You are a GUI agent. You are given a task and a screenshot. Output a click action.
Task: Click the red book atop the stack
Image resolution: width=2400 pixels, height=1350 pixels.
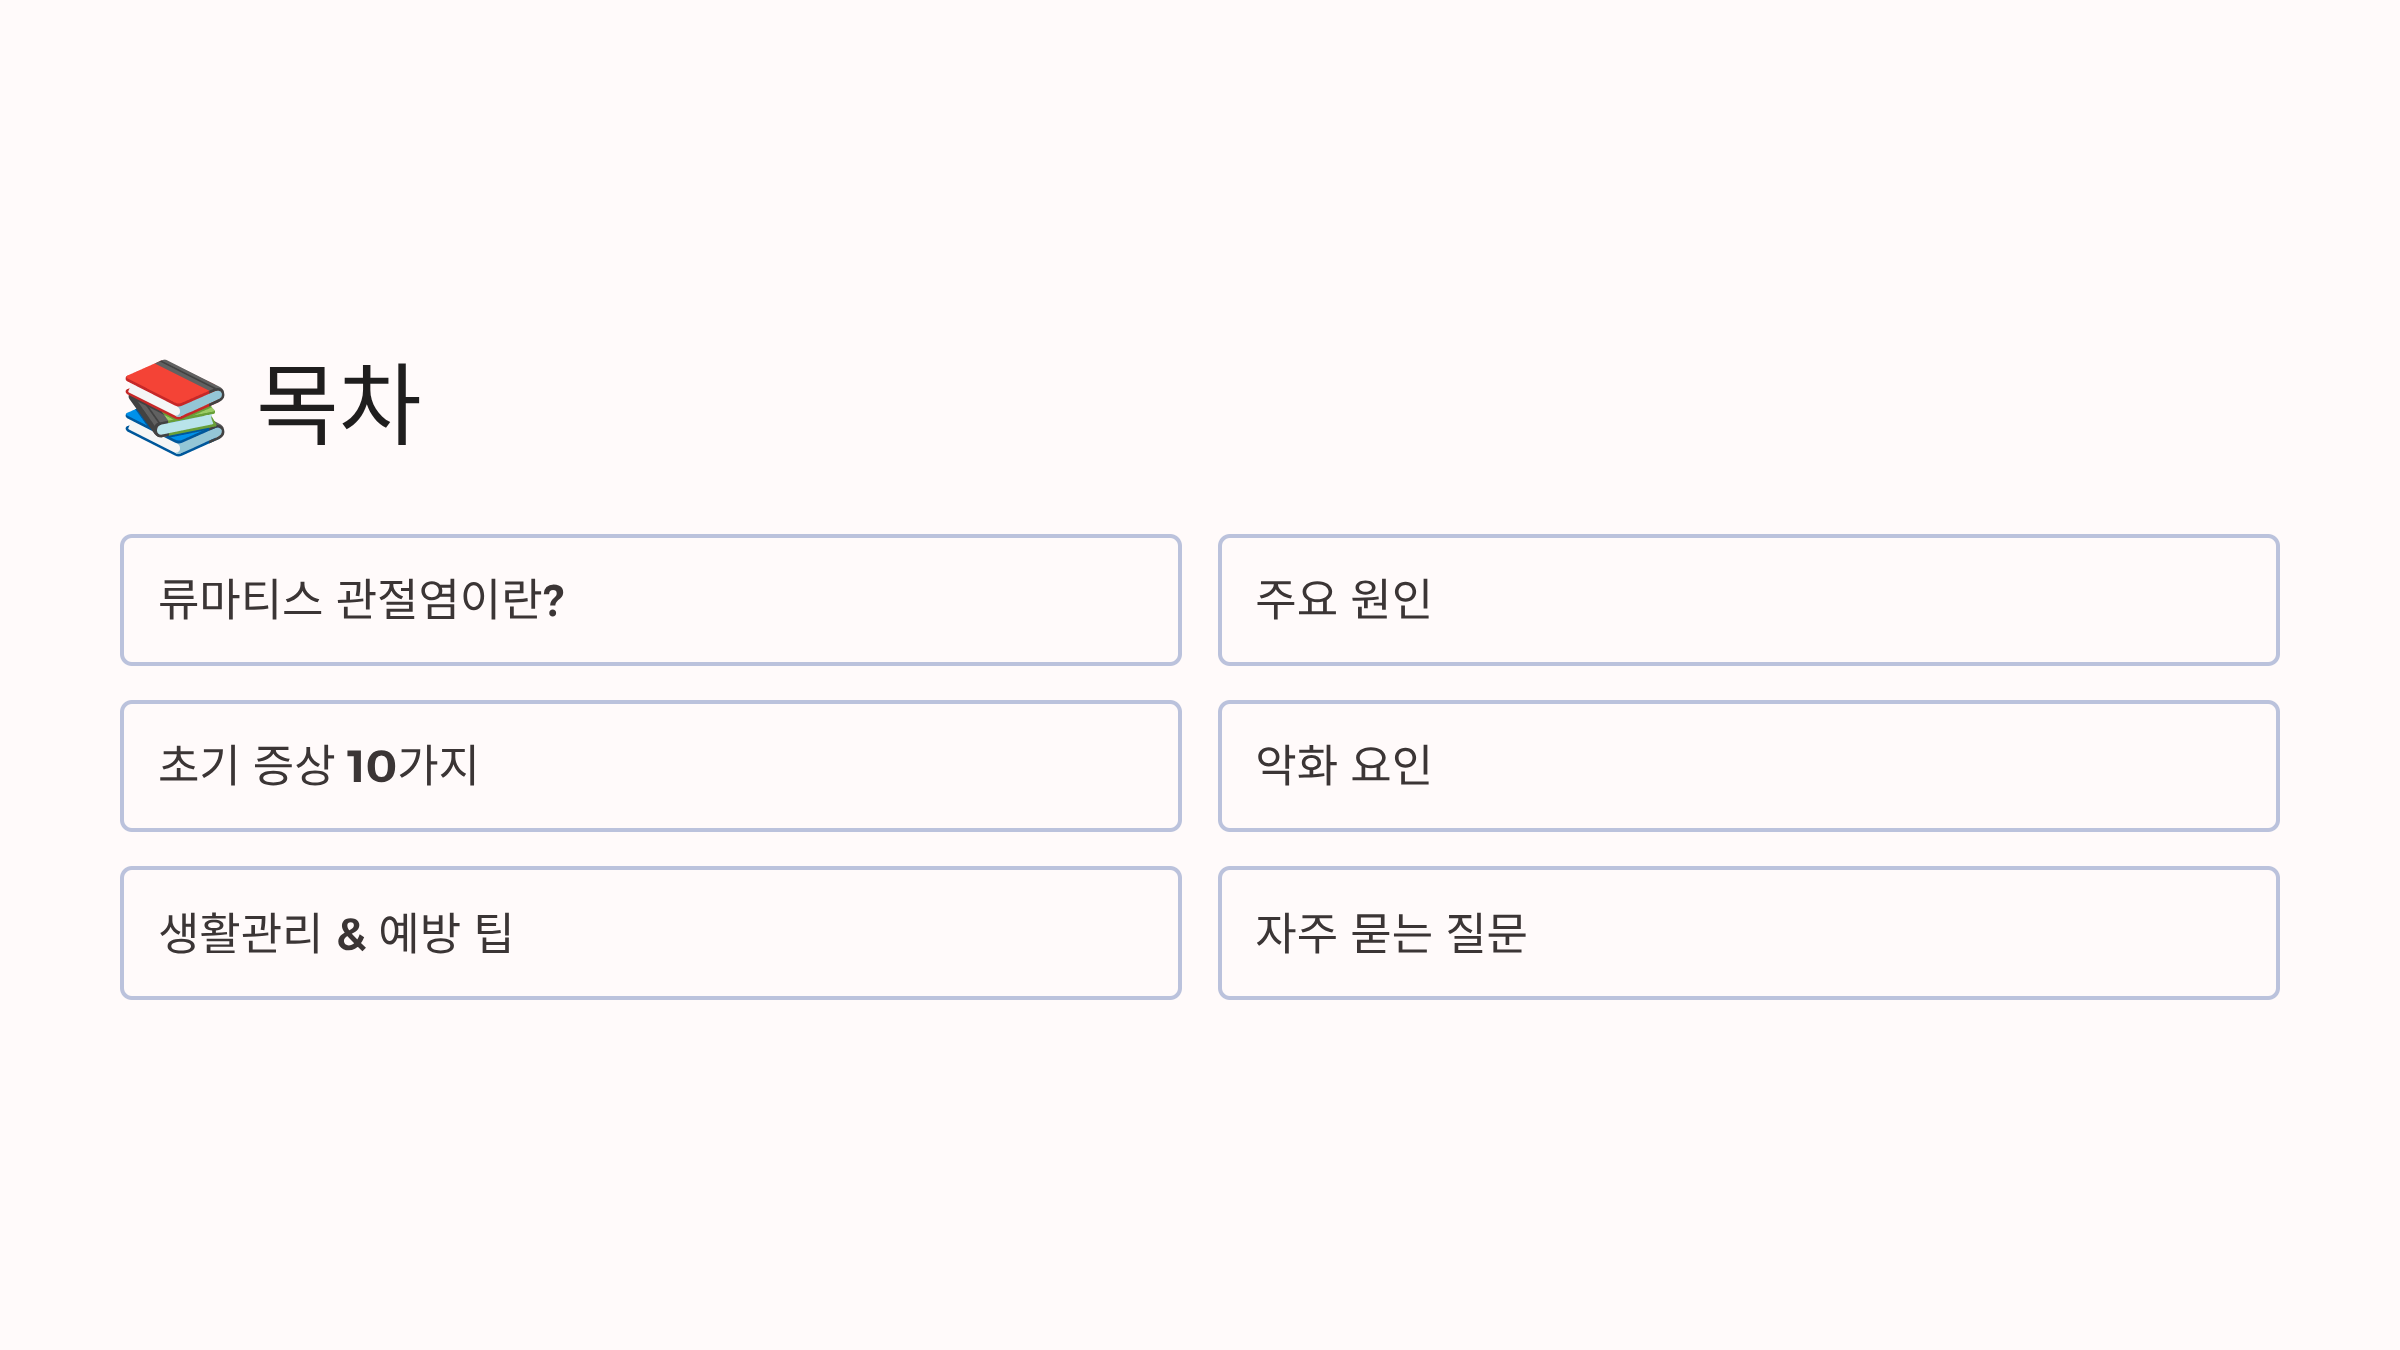tap(174, 387)
